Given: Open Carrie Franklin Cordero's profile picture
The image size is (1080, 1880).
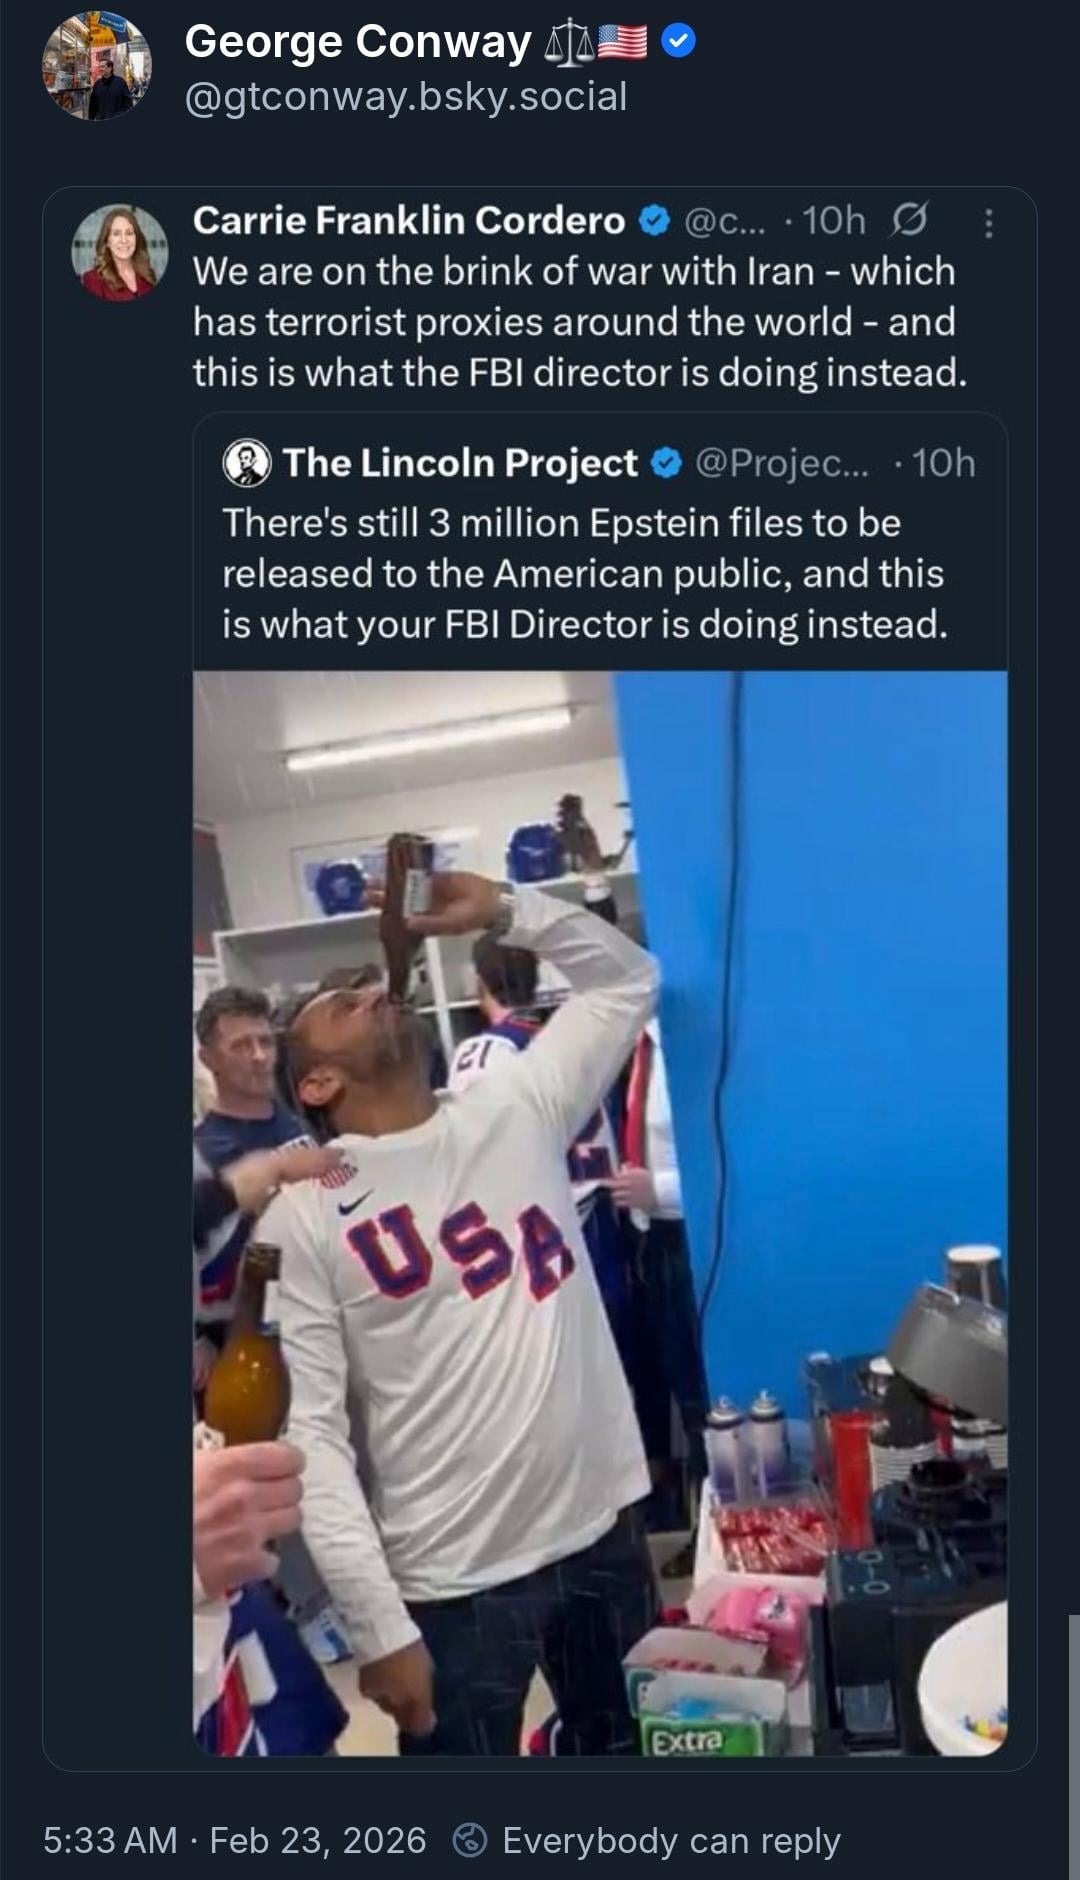Looking at the screenshot, I should (x=120, y=252).
